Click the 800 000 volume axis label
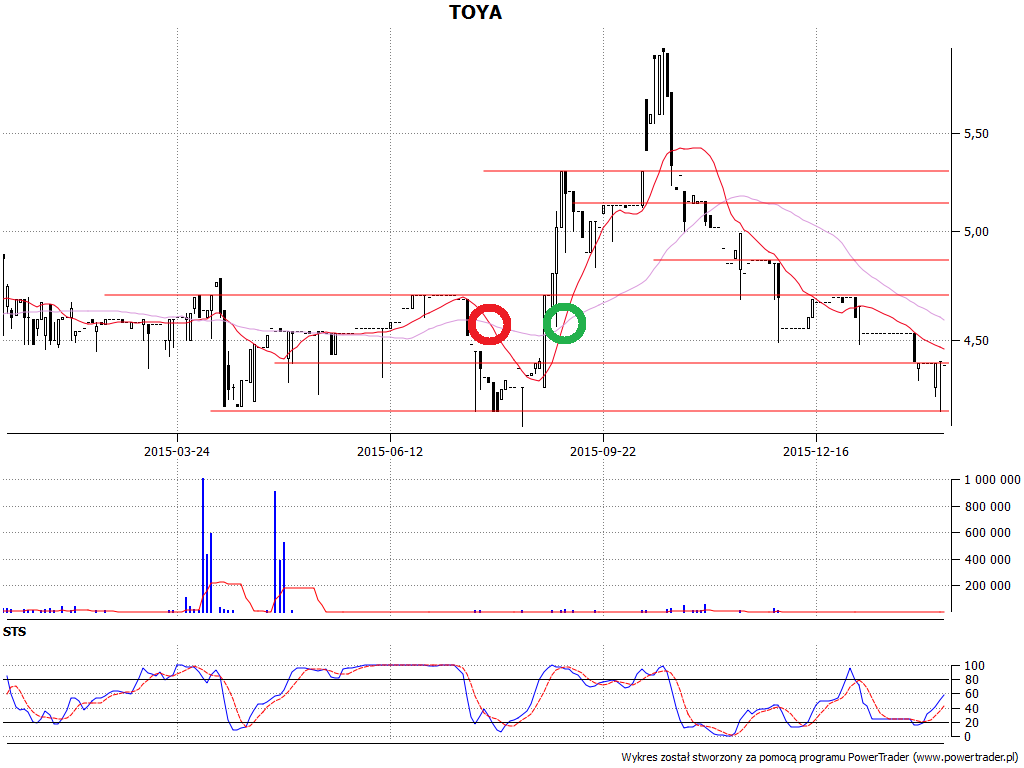The width and height of the screenshot is (1024, 768). click(x=987, y=507)
